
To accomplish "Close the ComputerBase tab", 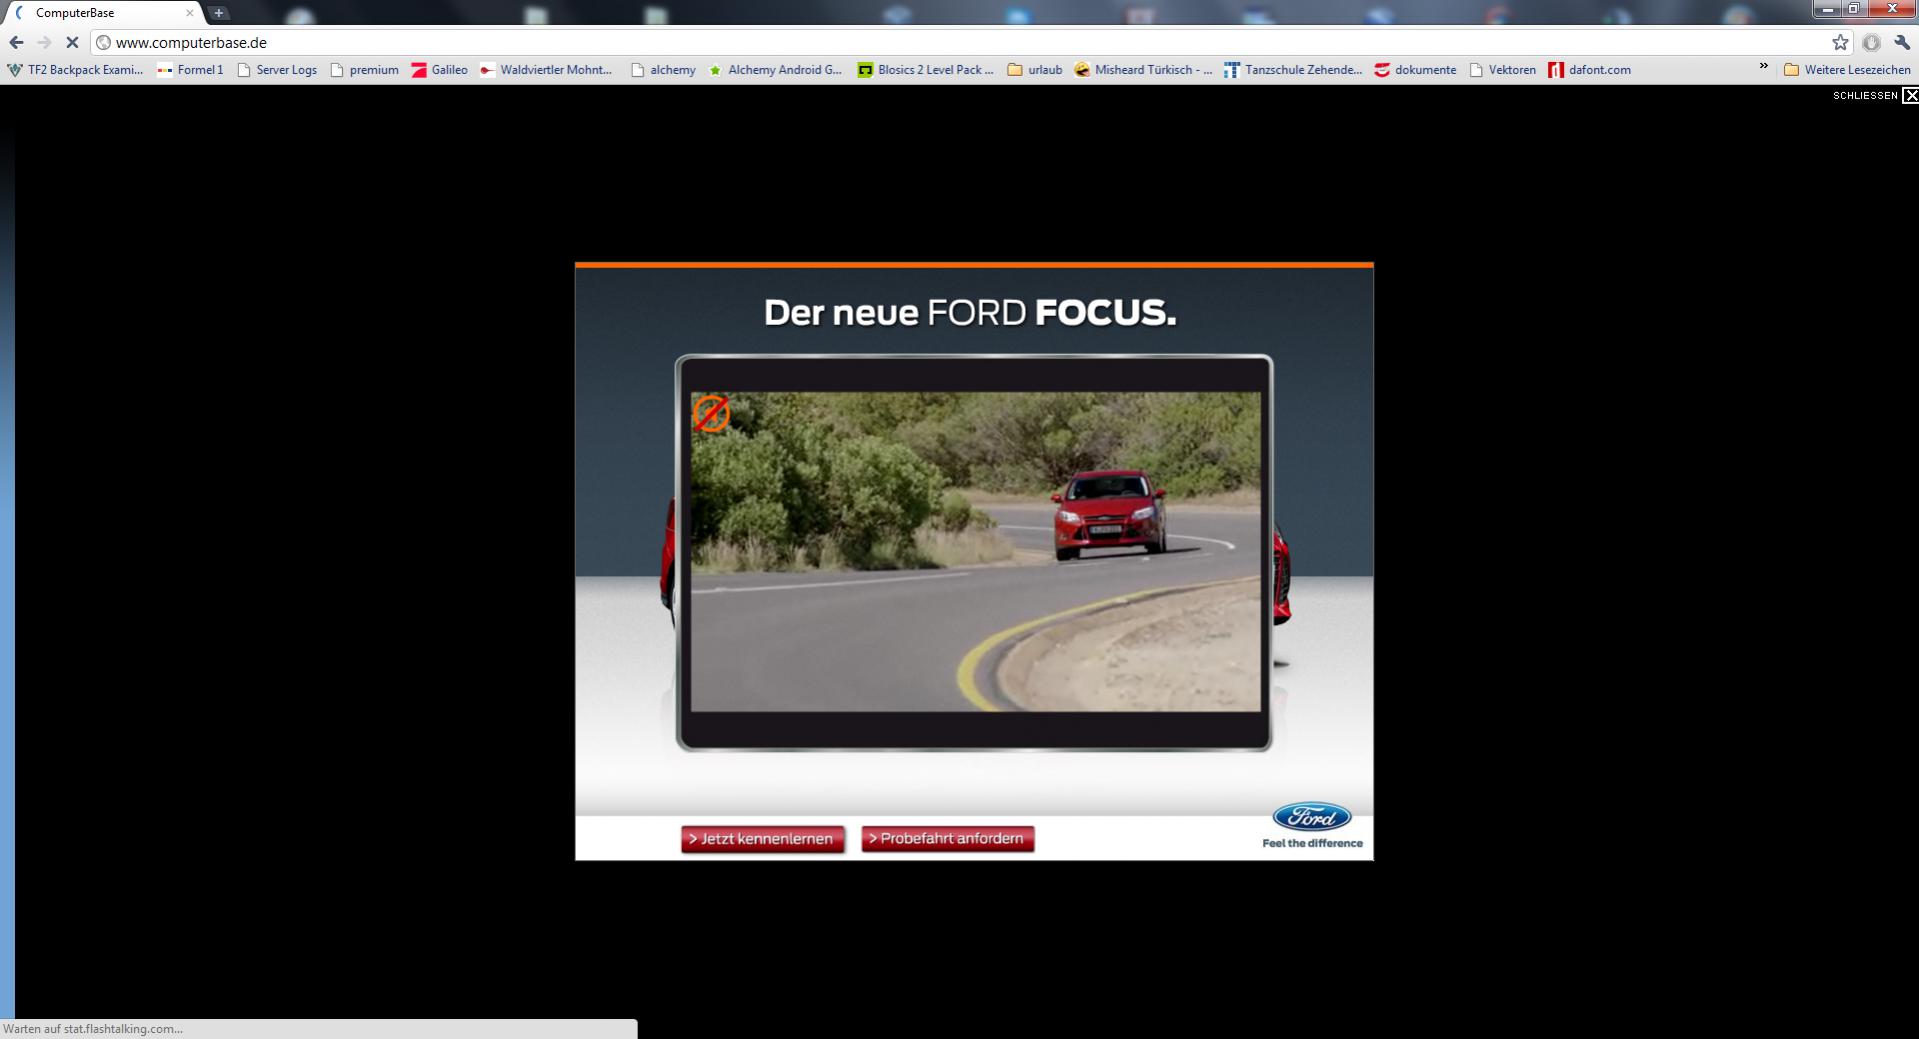I will pos(190,13).
